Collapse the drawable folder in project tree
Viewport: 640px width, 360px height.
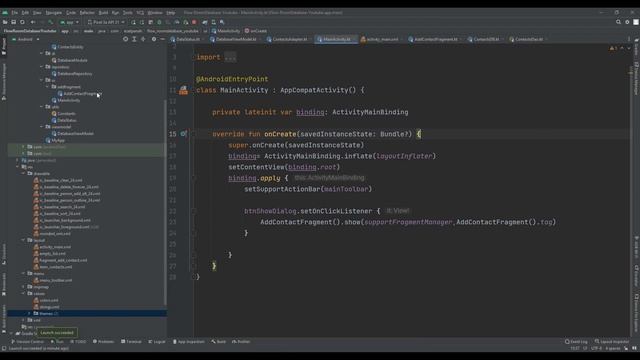click(24, 173)
